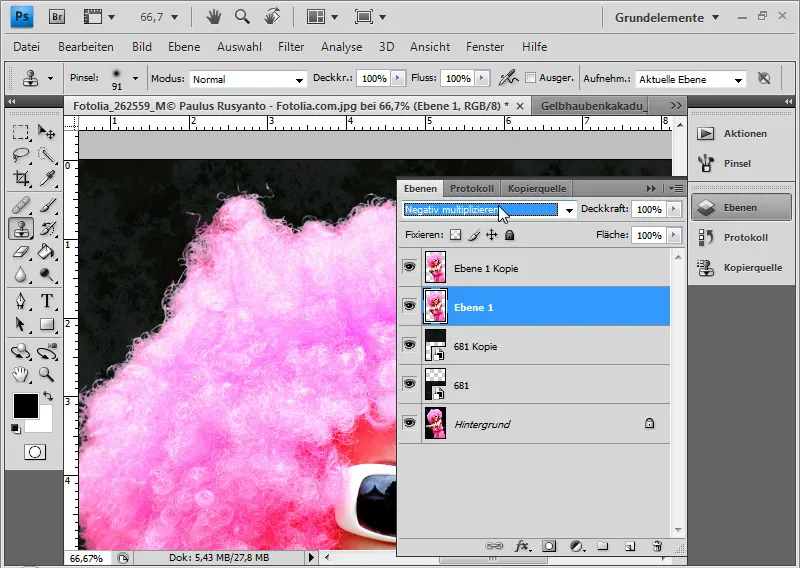Select the Paint Bucket tool
The width and height of the screenshot is (800, 568).
point(46,252)
